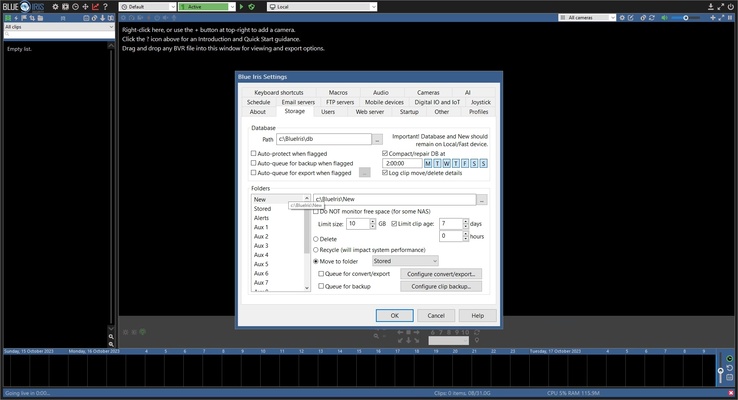Uncheck Limit clip age checkbox
This screenshot has height=400, width=738.
tap(394, 224)
